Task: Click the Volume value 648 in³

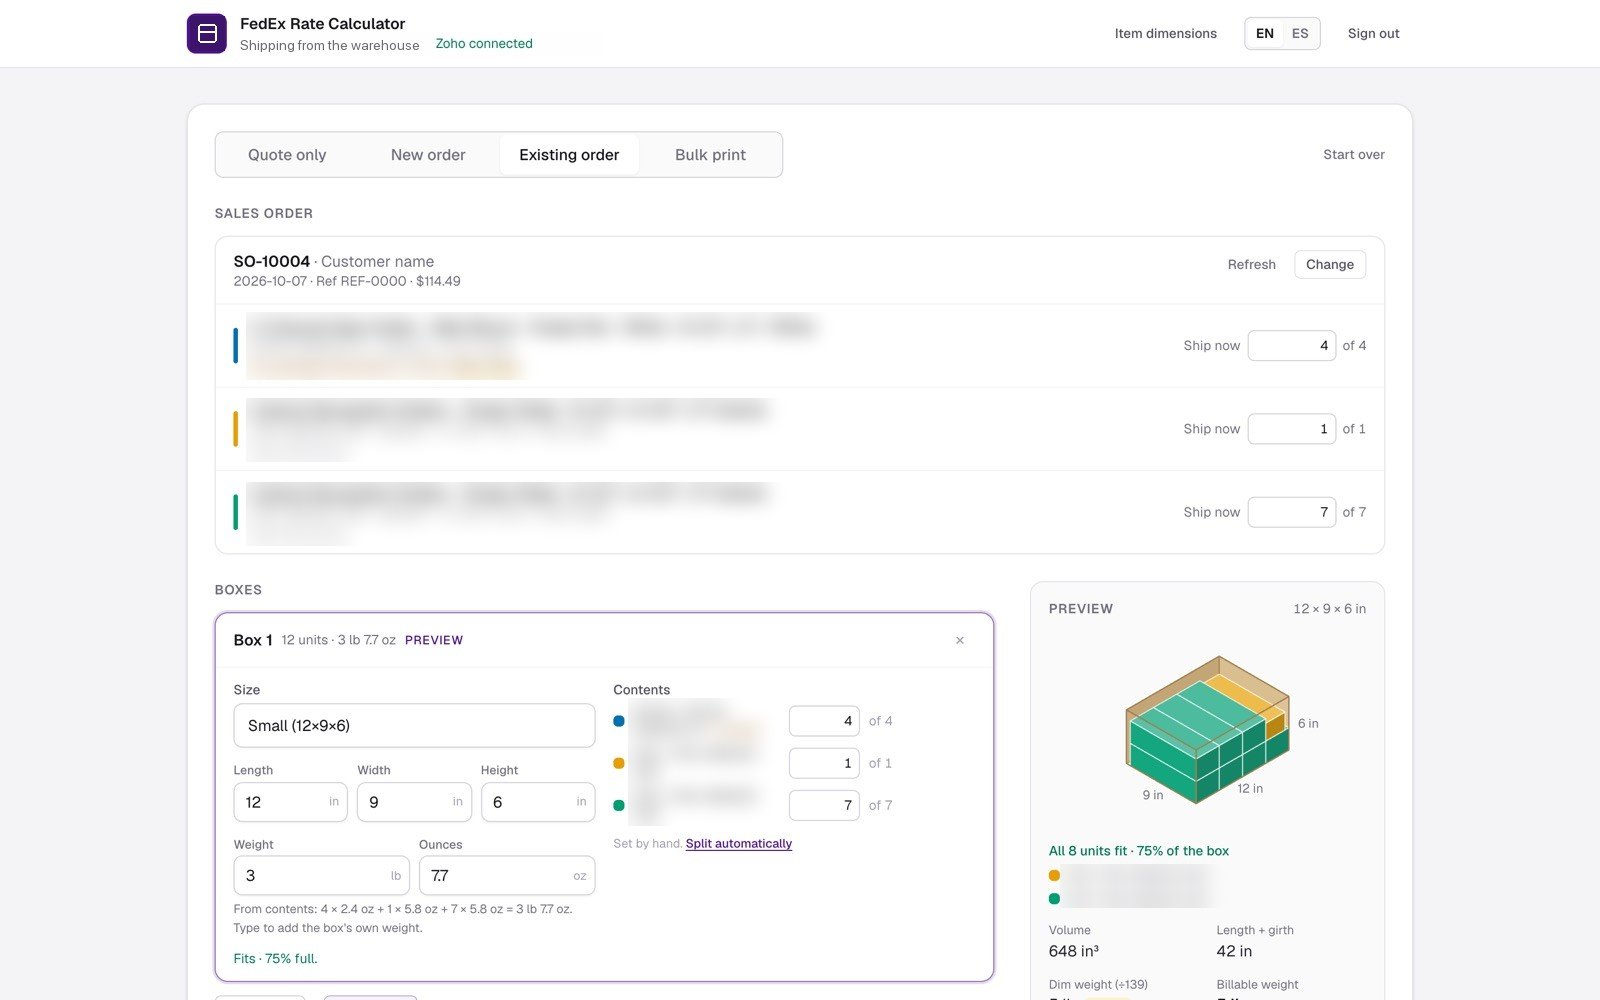Action: pyautogui.click(x=1074, y=951)
